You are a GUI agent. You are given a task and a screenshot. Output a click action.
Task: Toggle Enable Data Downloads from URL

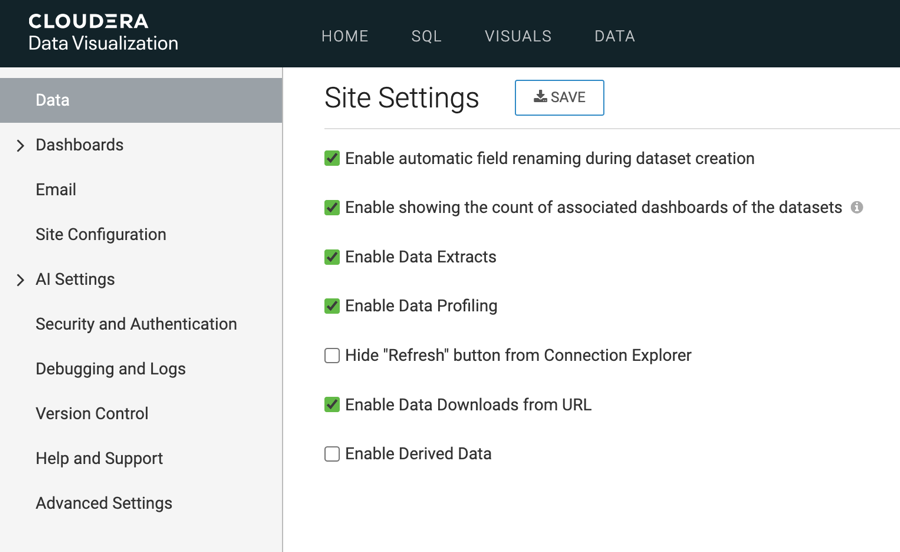click(x=332, y=405)
